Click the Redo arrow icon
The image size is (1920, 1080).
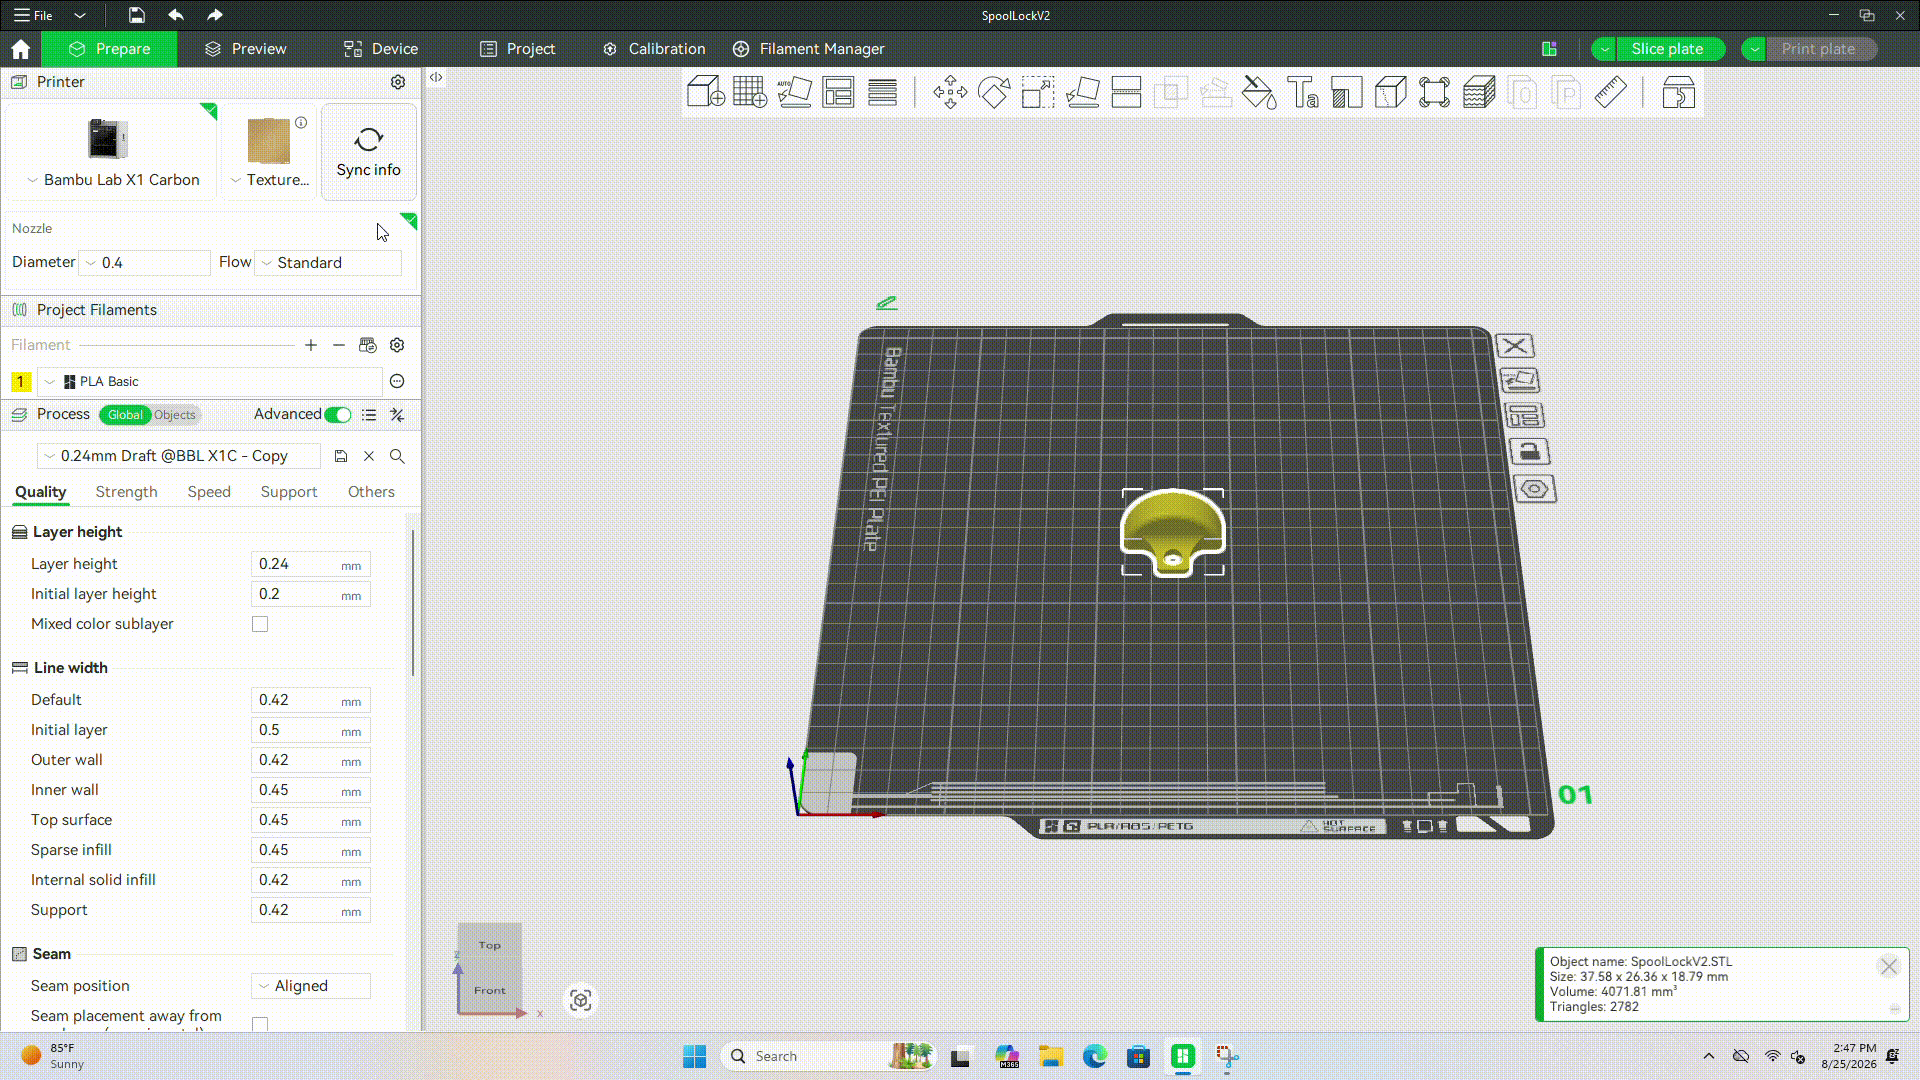tap(215, 15)
